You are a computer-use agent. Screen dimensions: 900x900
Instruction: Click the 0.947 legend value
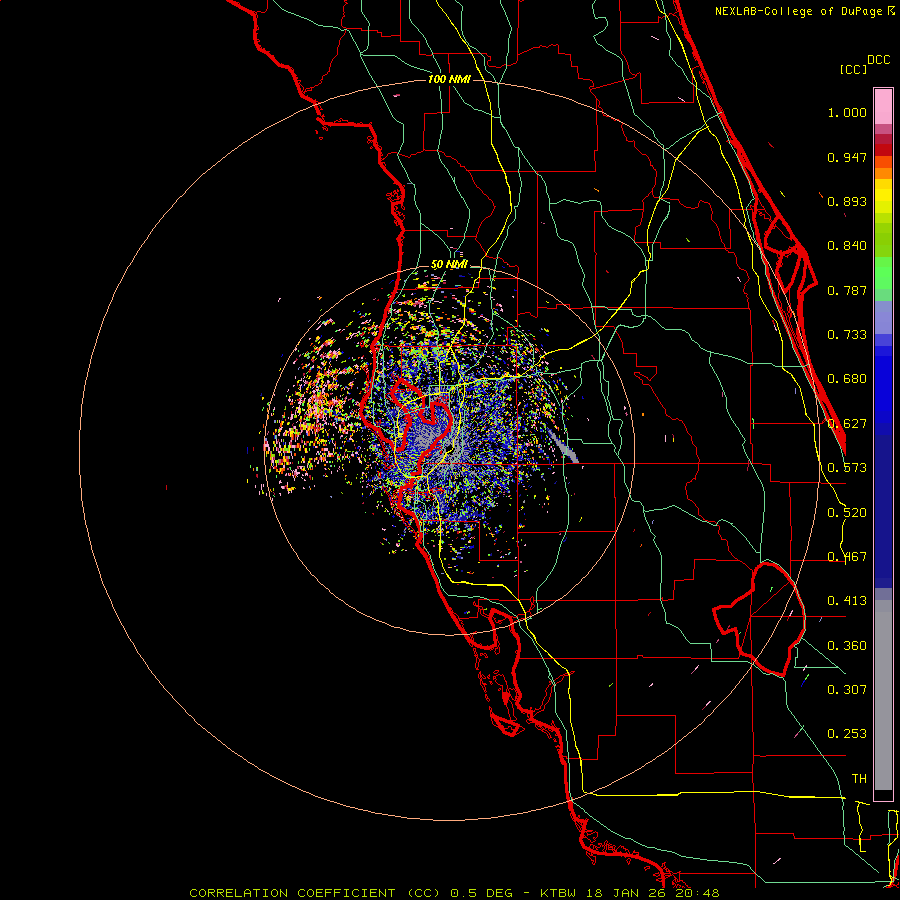point(847,158)
